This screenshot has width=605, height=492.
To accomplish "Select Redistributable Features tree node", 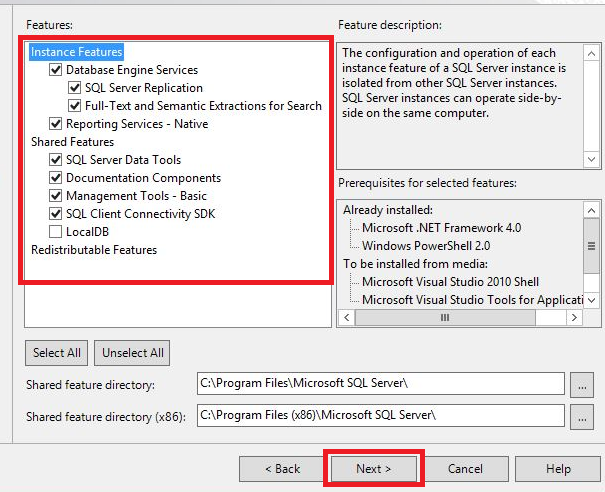I will 94,250.
